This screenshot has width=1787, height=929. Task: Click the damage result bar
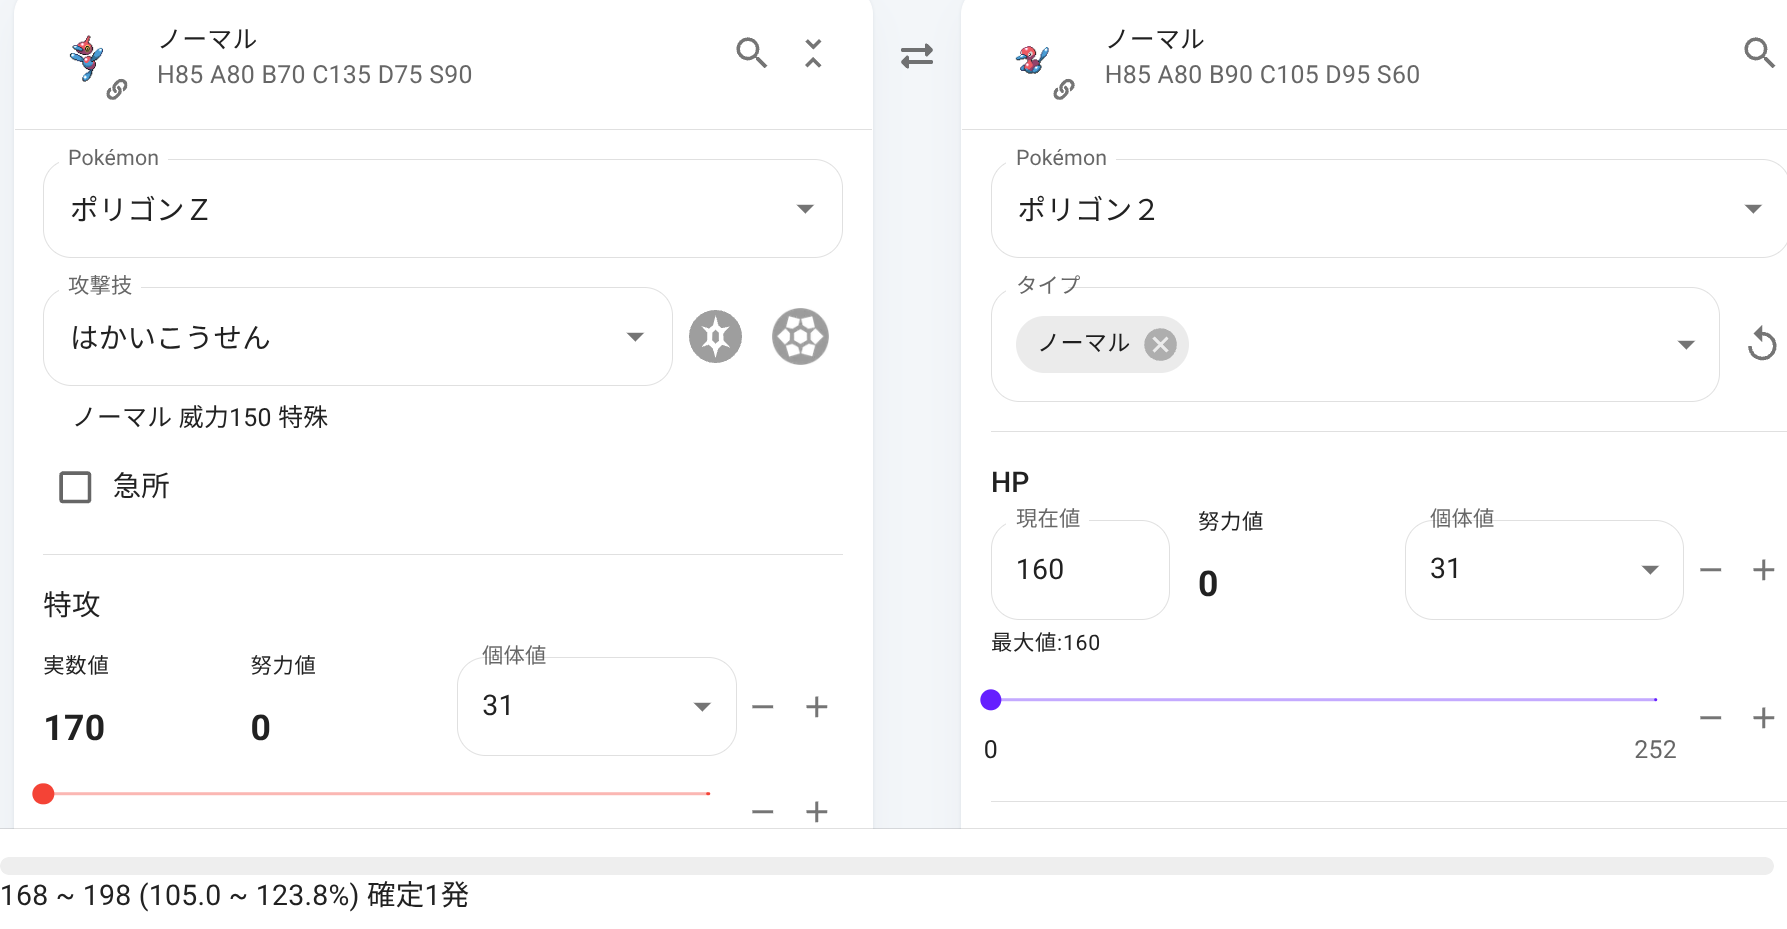(887, 866)
